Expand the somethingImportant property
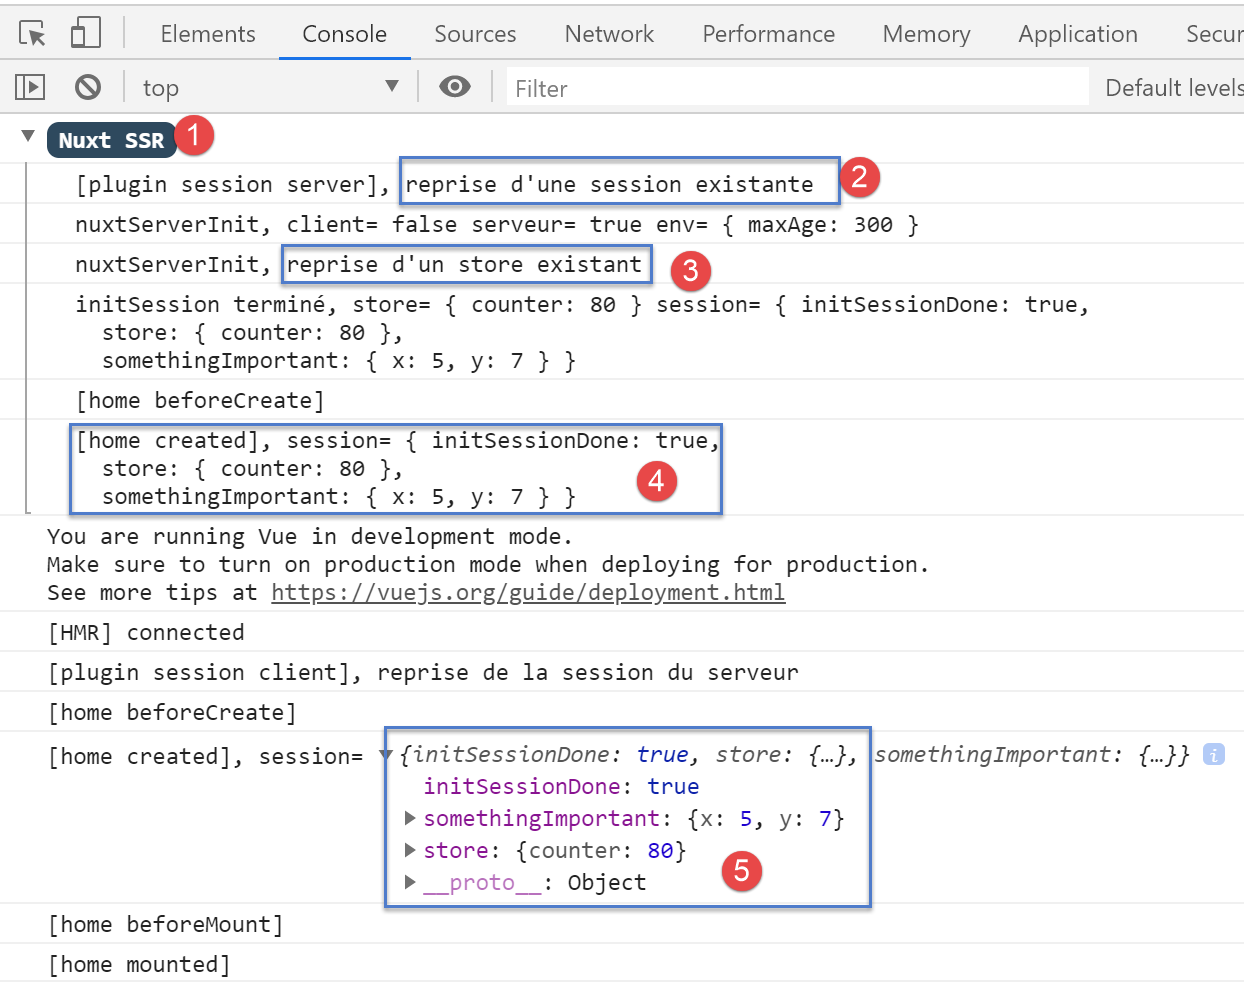 pos(410,819)
